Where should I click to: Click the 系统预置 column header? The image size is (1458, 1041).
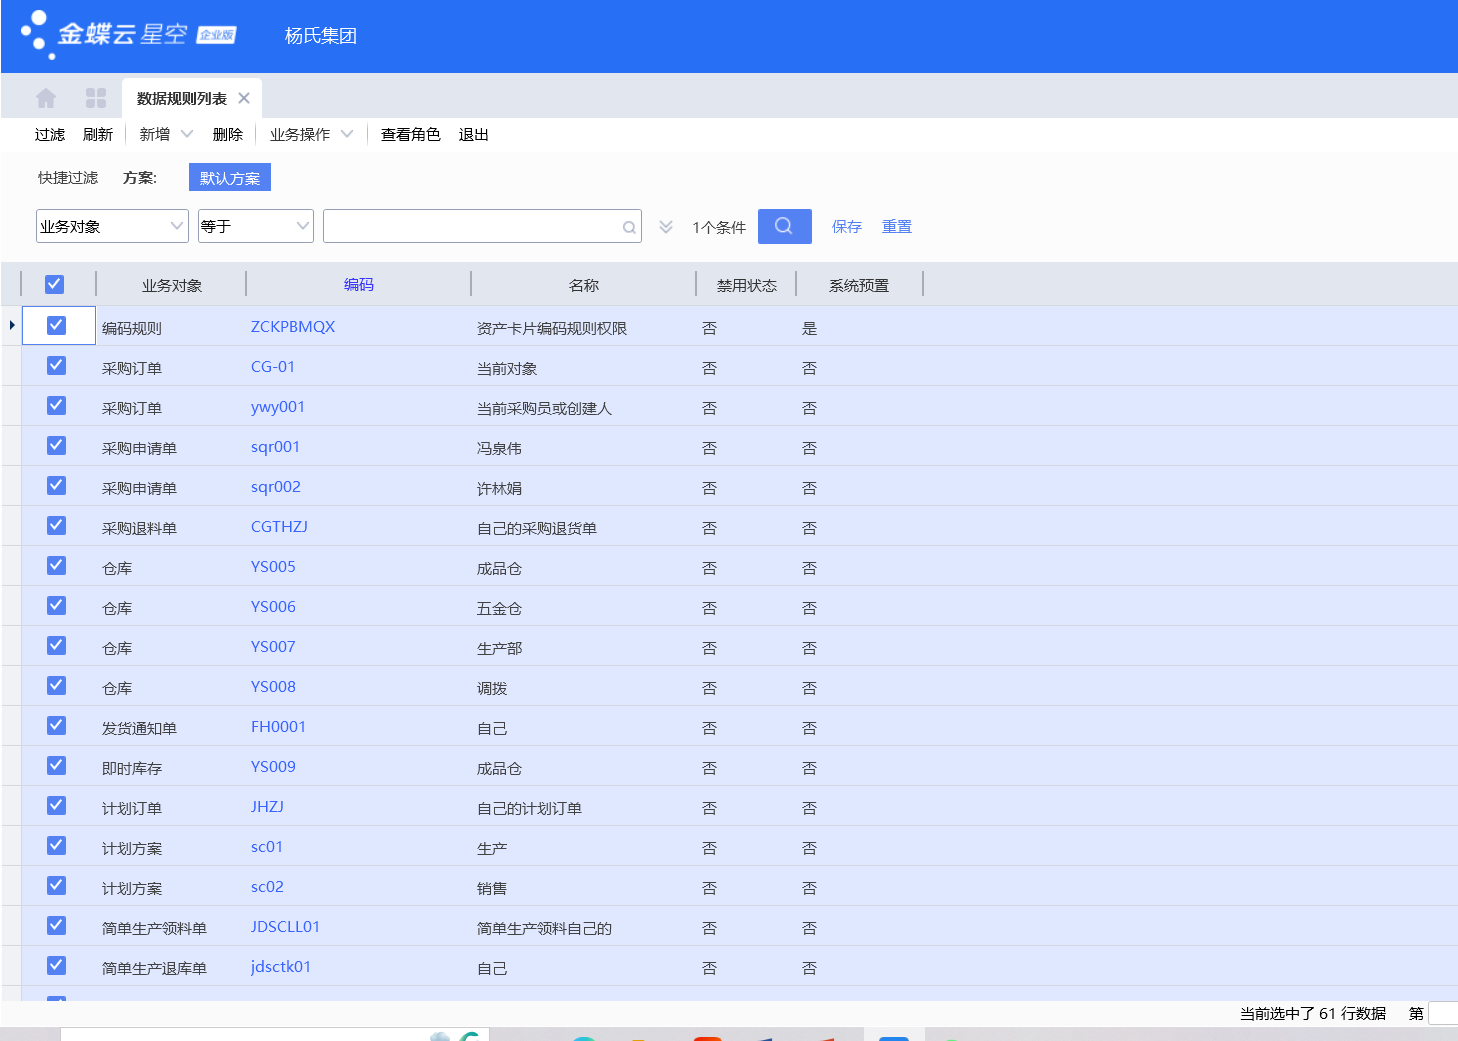tap(859, 285)
